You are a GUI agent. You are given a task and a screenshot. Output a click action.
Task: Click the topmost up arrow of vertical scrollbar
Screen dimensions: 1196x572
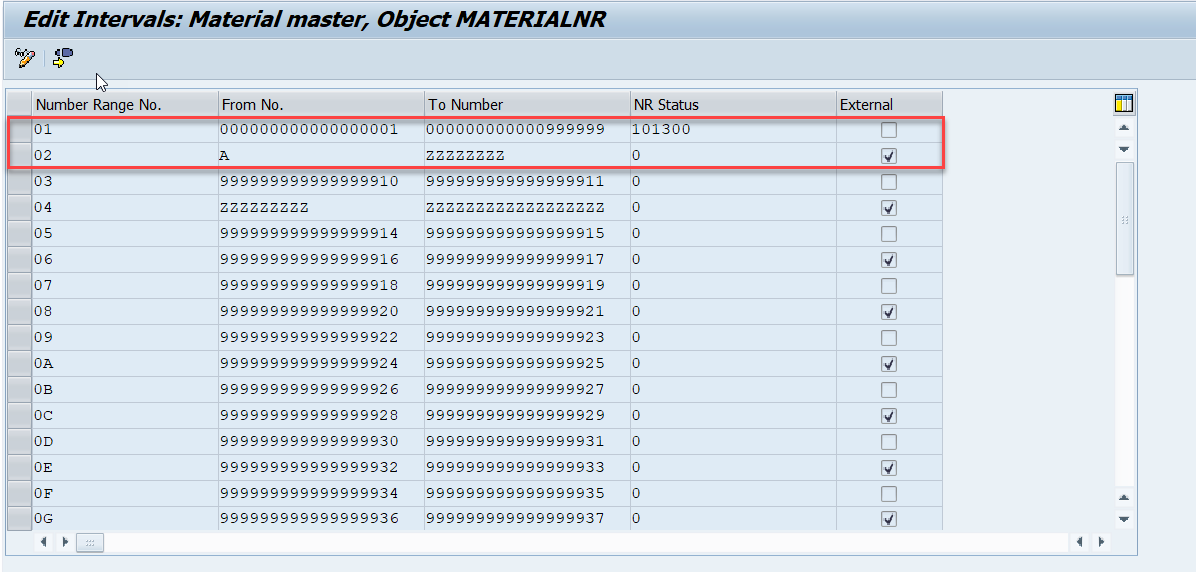(x=1124, y=128)
